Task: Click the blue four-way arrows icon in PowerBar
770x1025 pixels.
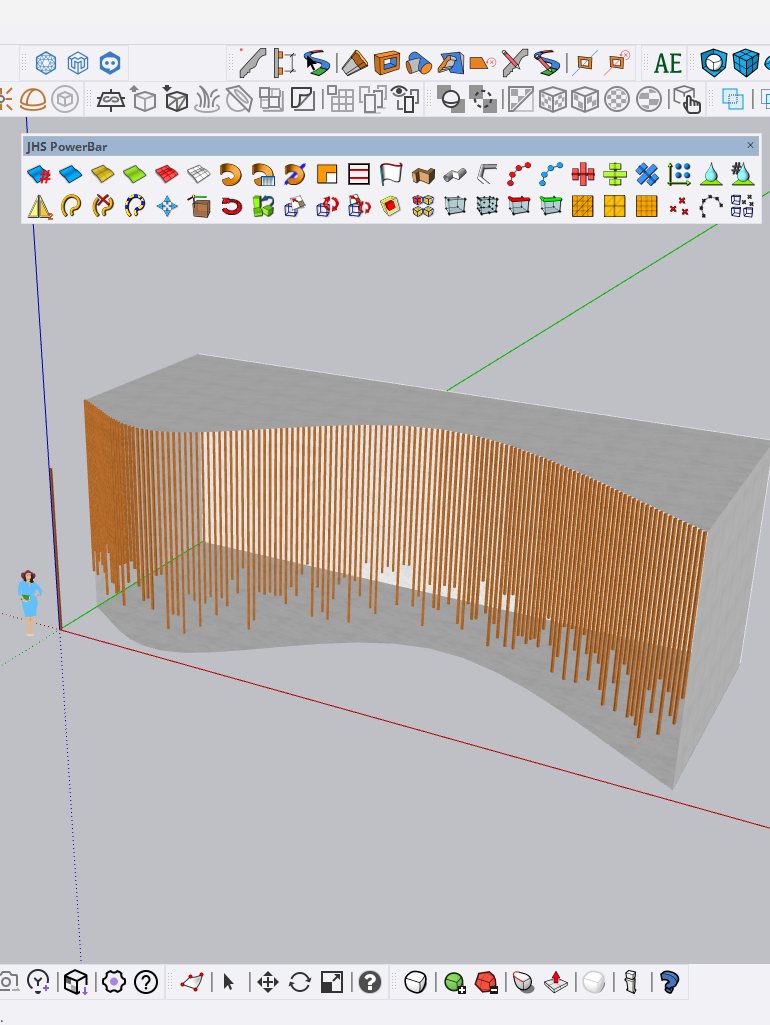Action: click(167, 207)
